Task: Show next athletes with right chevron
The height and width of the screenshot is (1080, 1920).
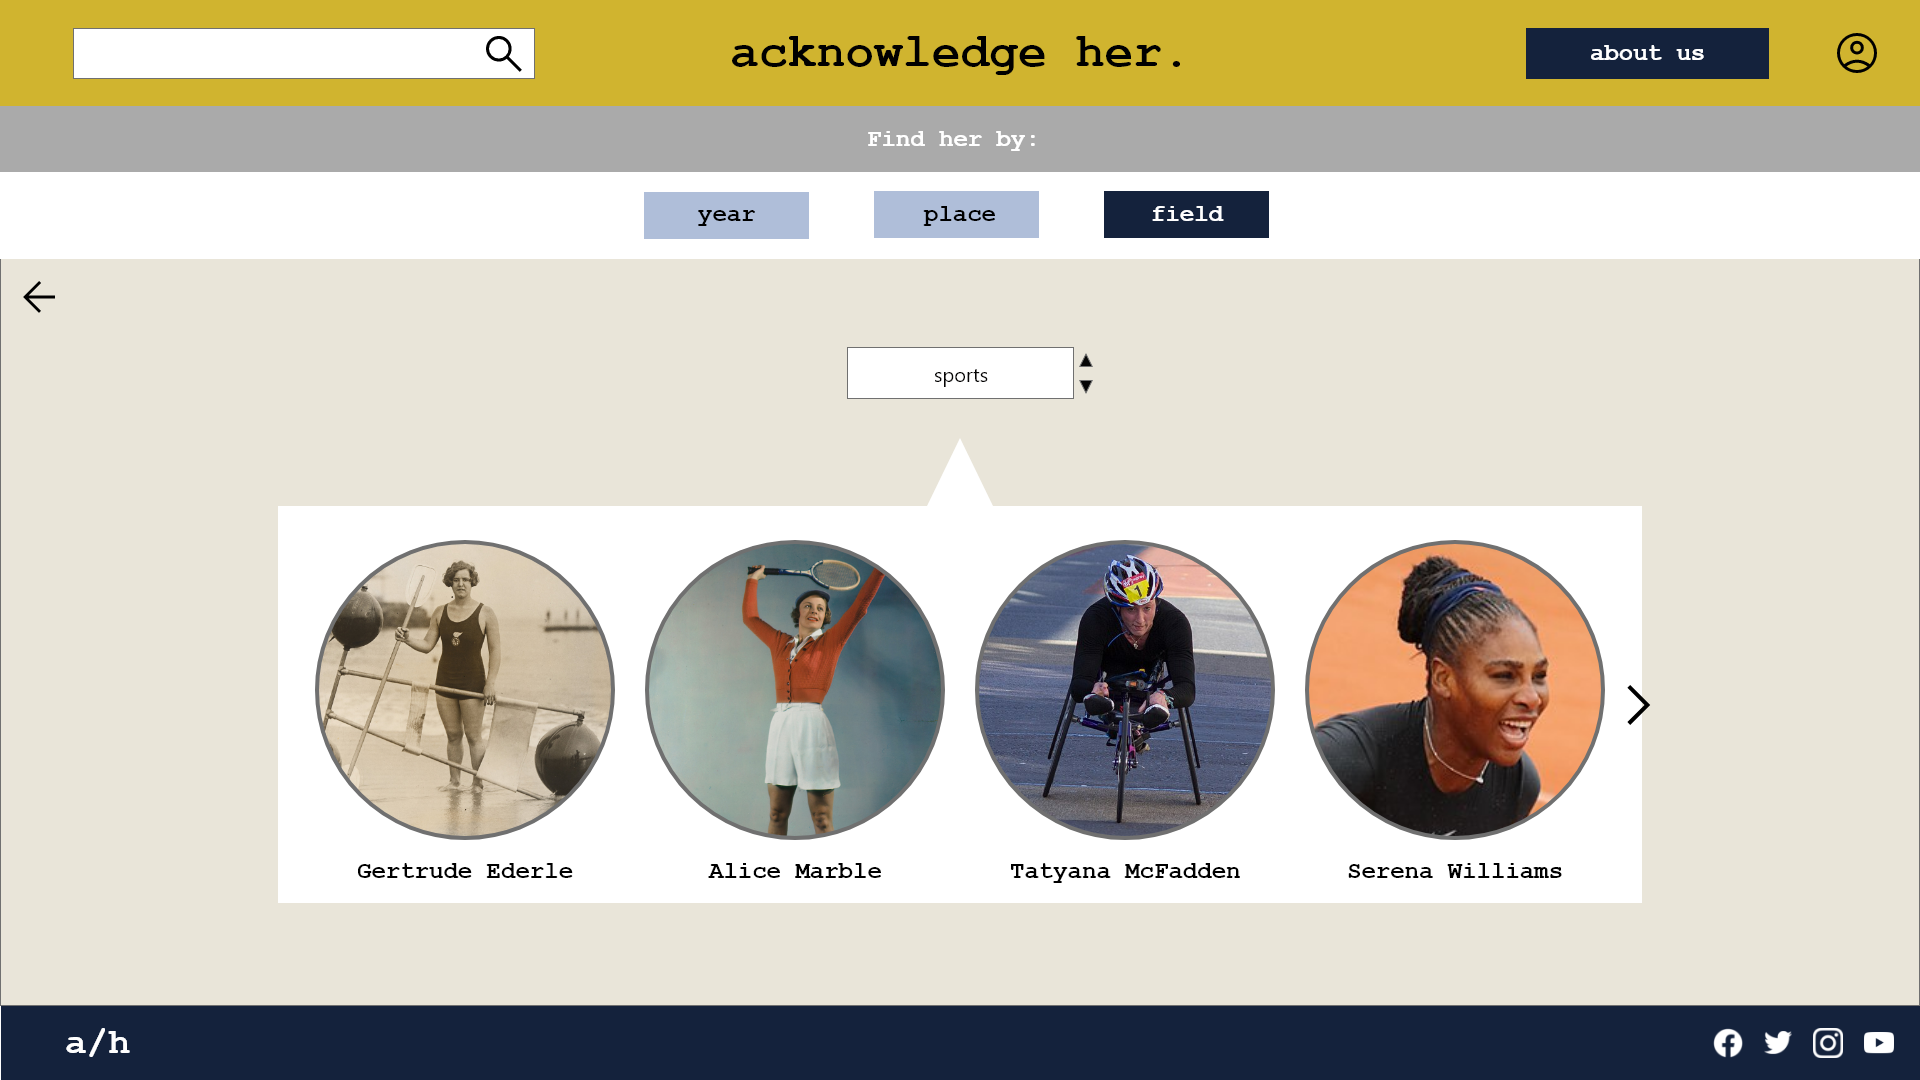Action: 1637,705
